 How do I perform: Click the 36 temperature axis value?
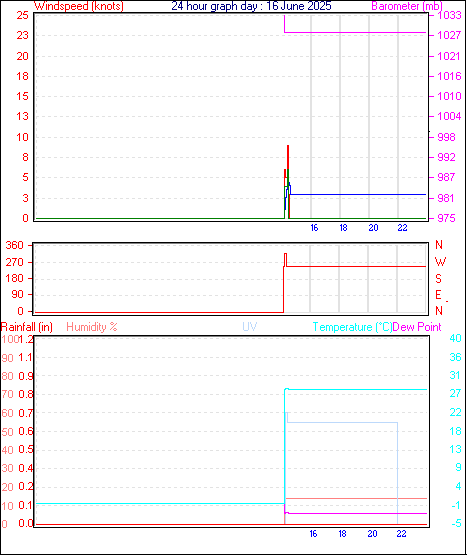coord(455,357)
